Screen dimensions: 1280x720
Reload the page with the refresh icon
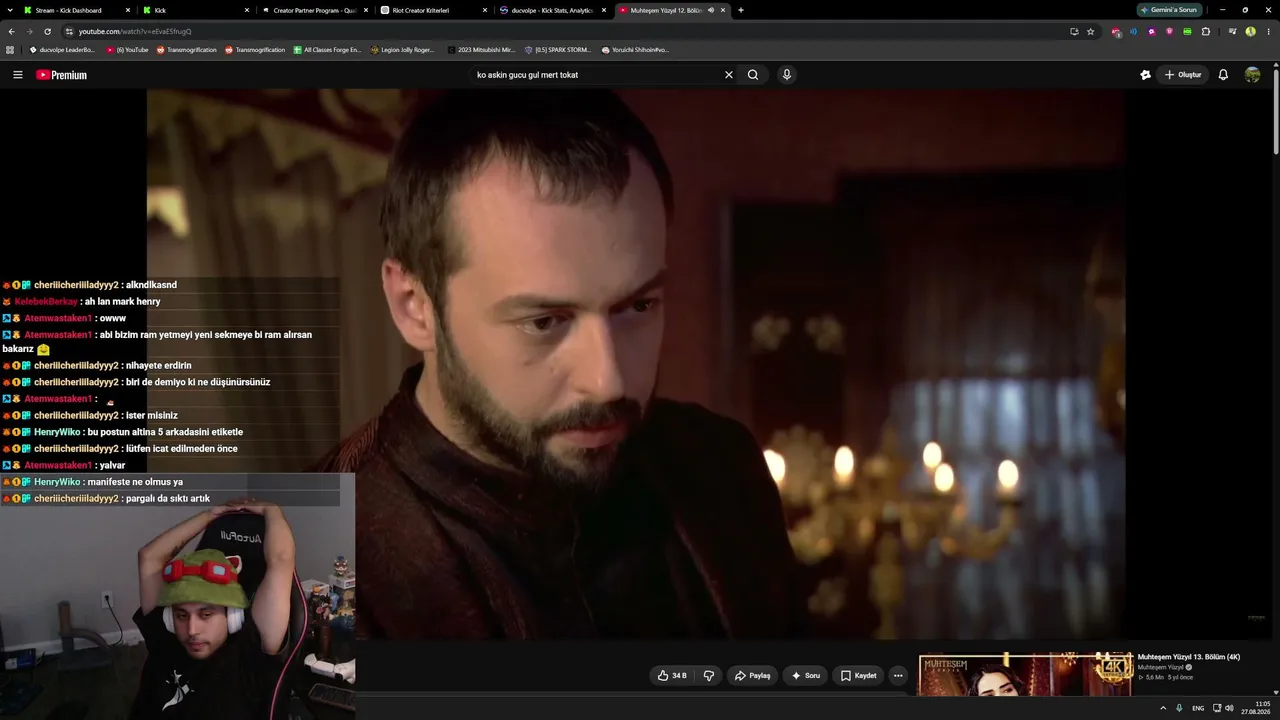tap(47, 31)
